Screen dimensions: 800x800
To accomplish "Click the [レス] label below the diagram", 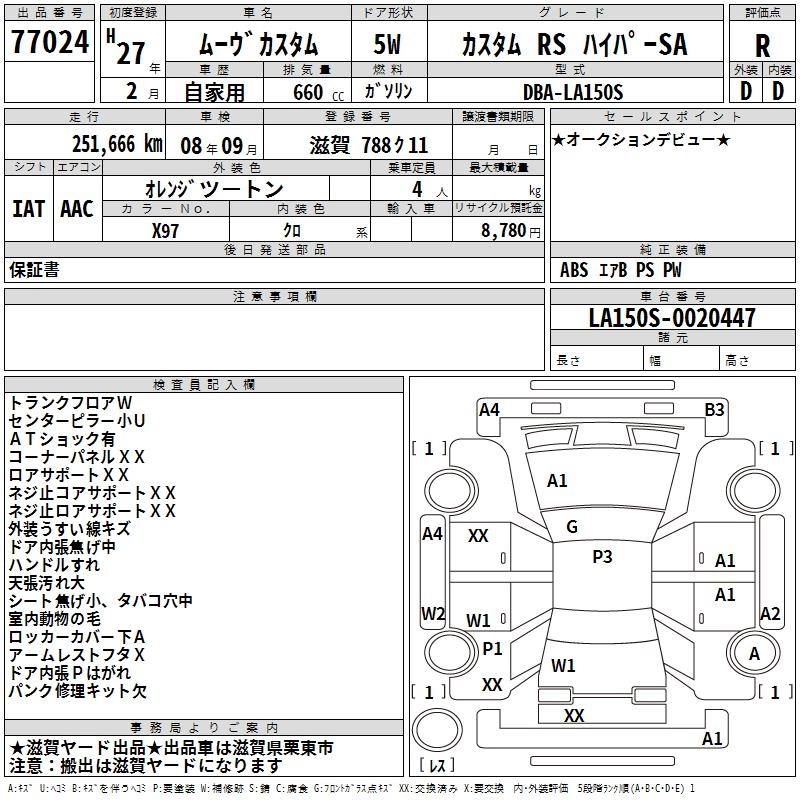I will (x=437, y=766).
